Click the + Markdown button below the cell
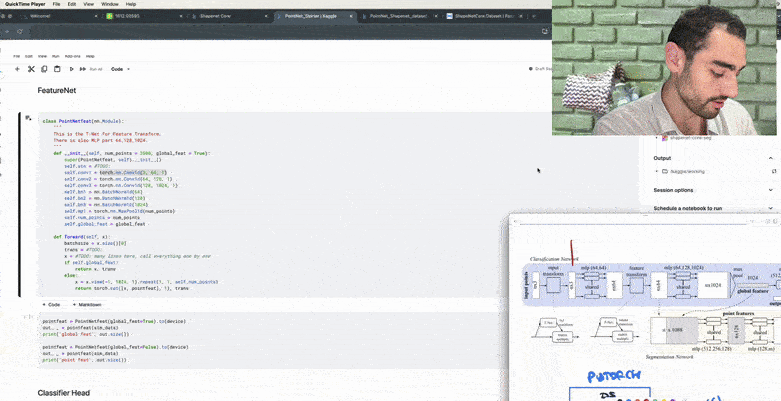The height and width of the screenshot is (401, 781). [87, 304]
